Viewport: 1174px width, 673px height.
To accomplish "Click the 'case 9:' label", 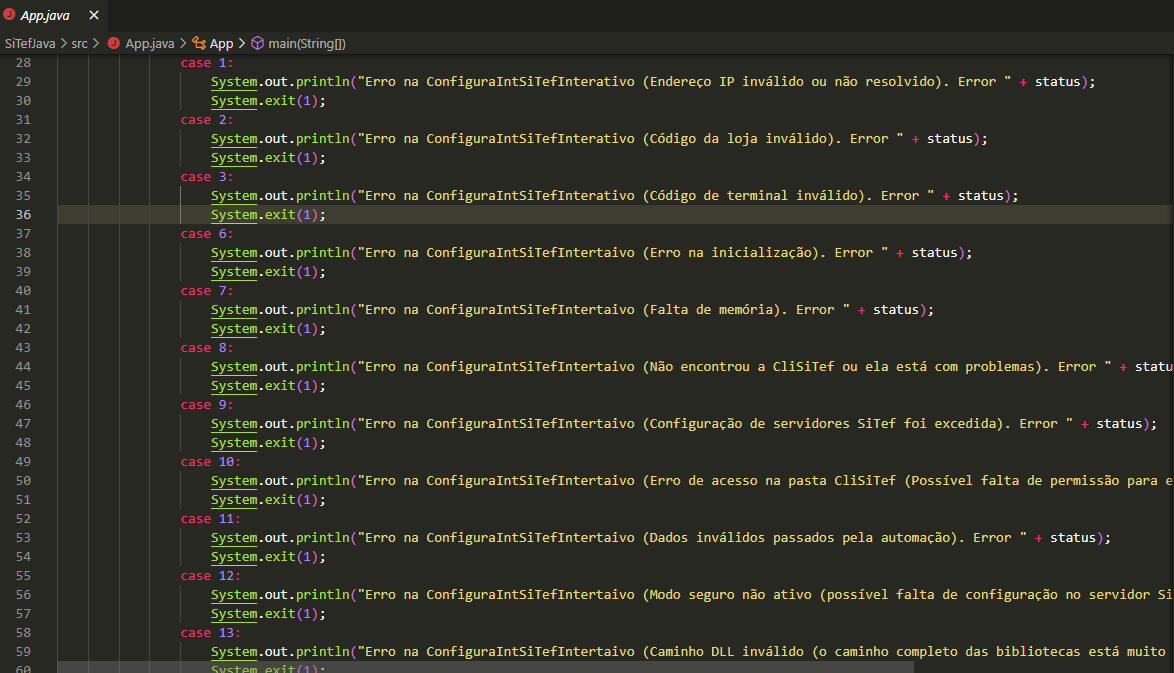I will click(207, 405).
